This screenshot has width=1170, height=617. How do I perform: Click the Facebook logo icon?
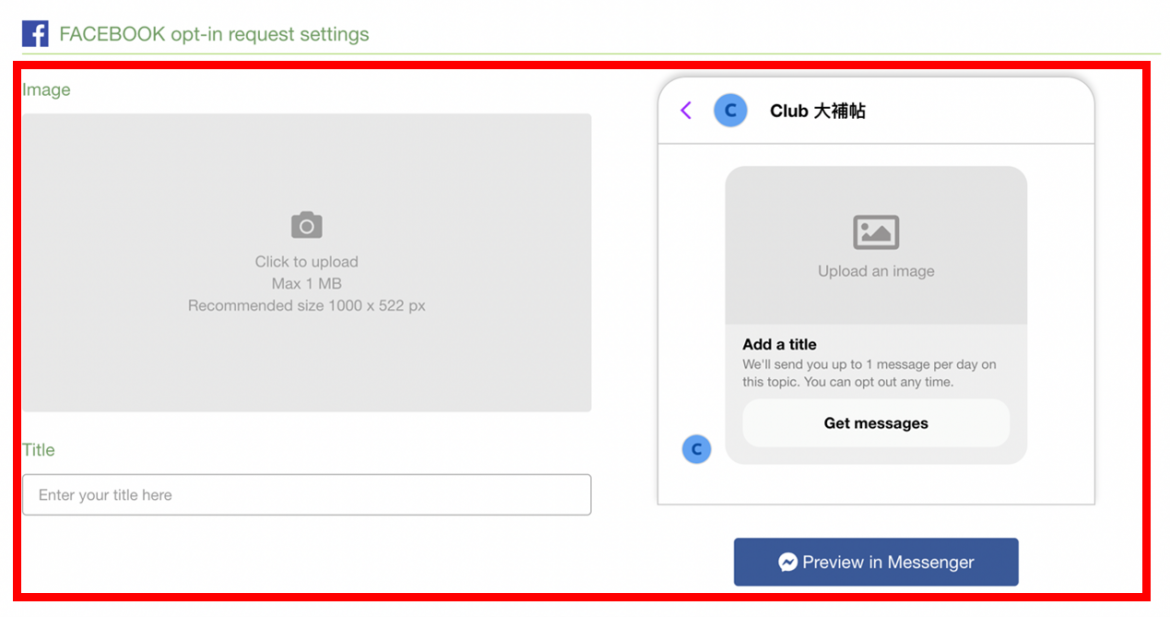pos(36,33)
